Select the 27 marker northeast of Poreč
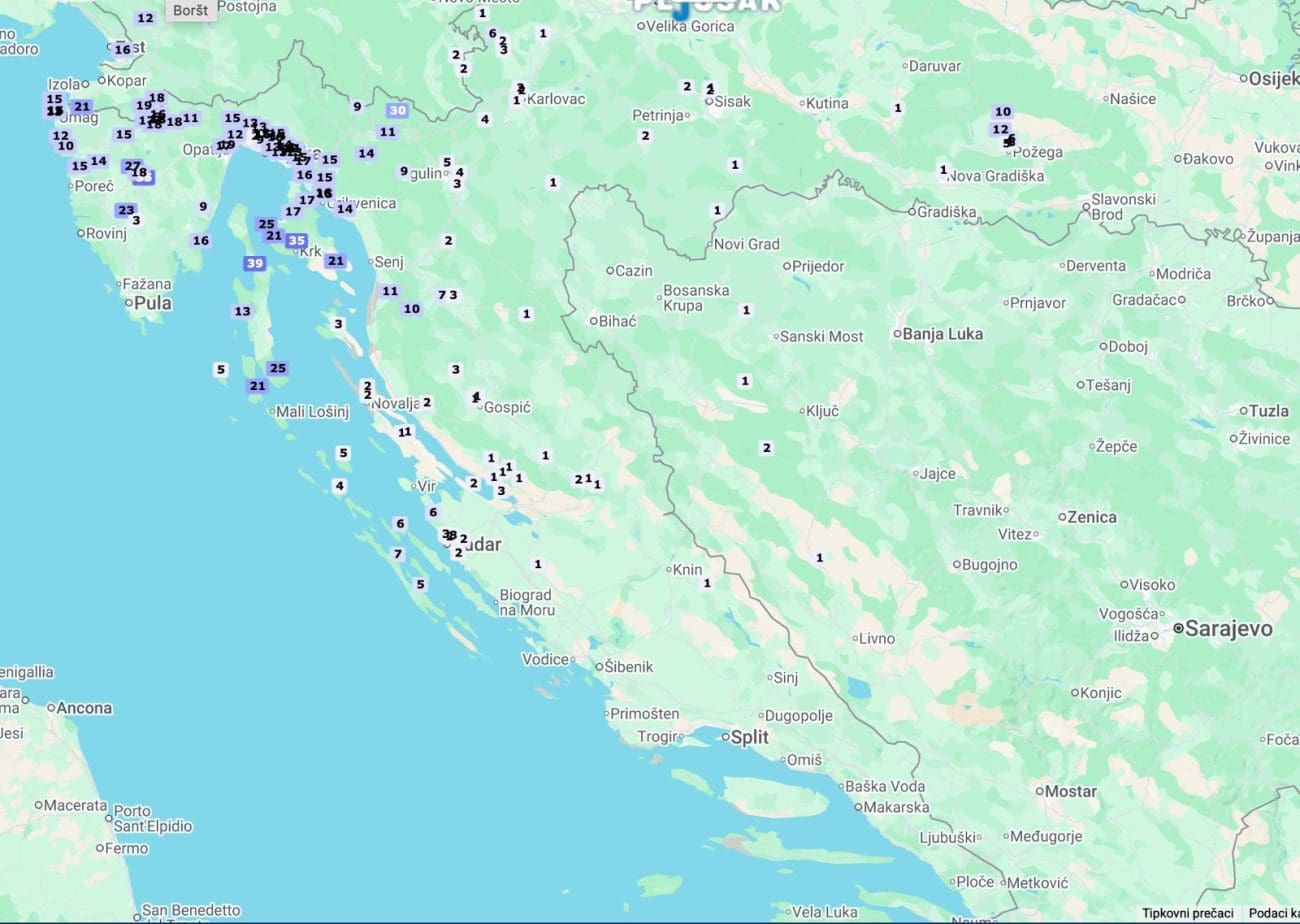 pyautogui.click(x=132, y=166)
